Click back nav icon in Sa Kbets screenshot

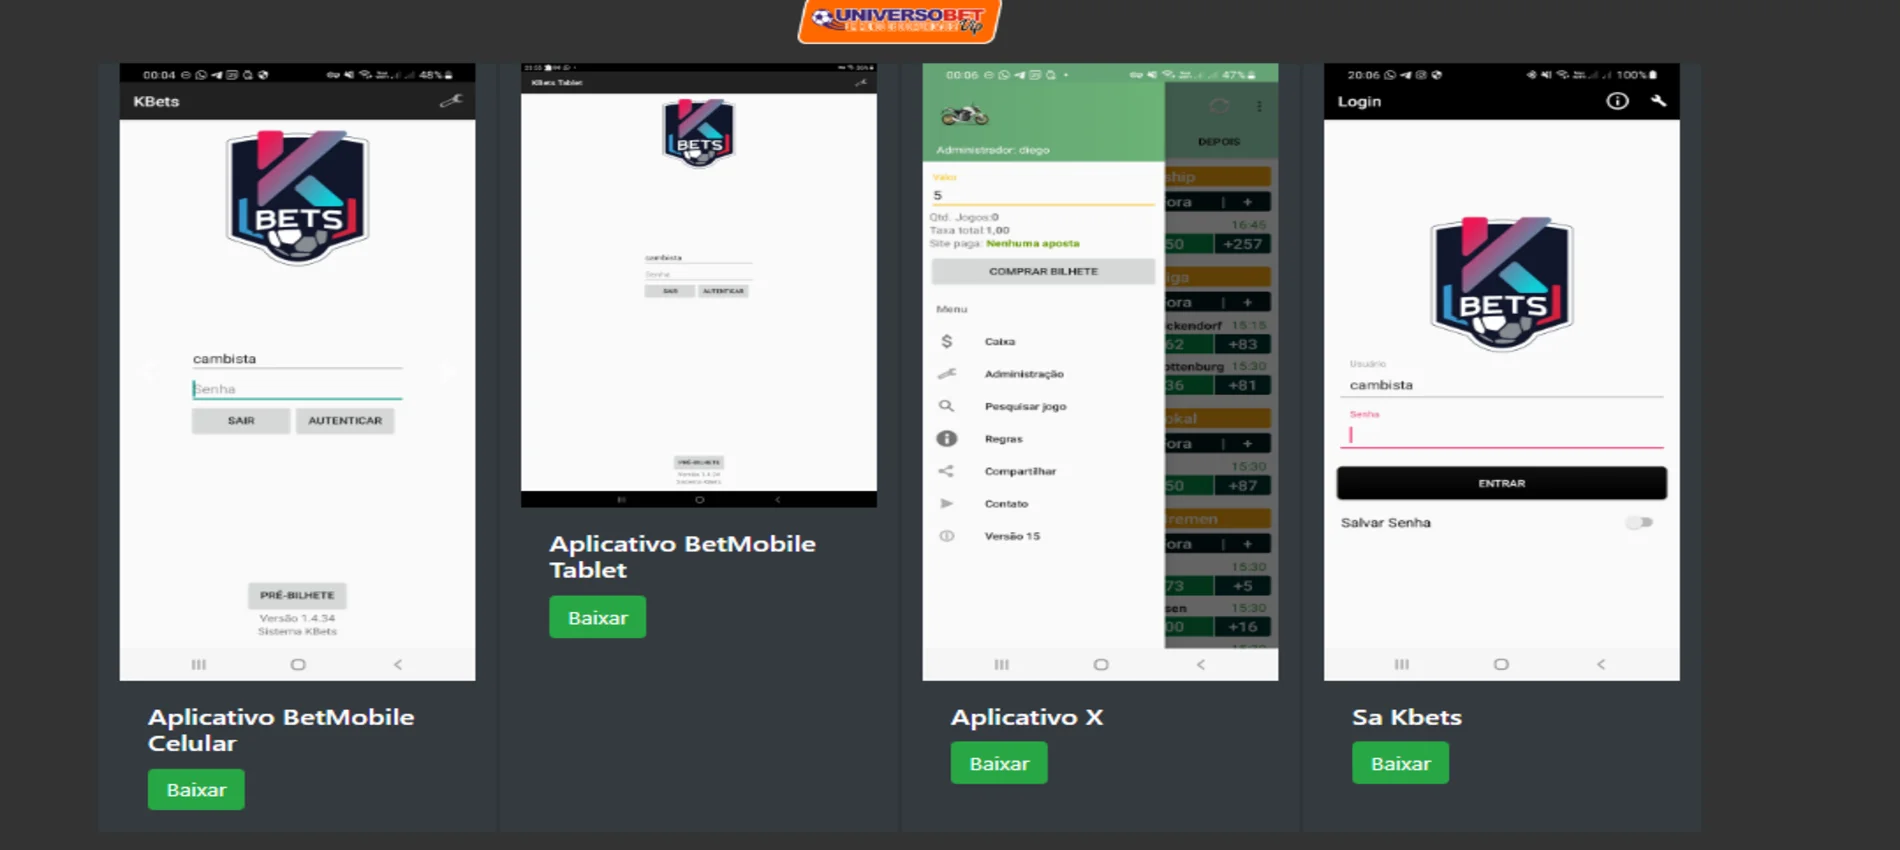pos(1601,664)
